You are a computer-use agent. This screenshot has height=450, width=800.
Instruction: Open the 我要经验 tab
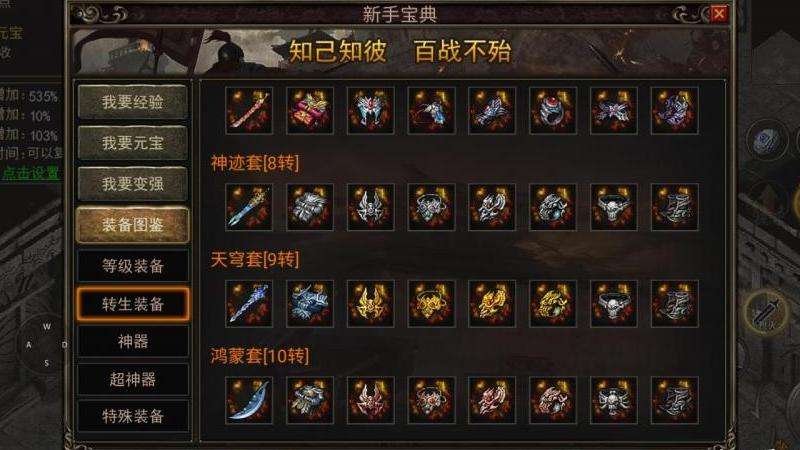coord(133,102)
